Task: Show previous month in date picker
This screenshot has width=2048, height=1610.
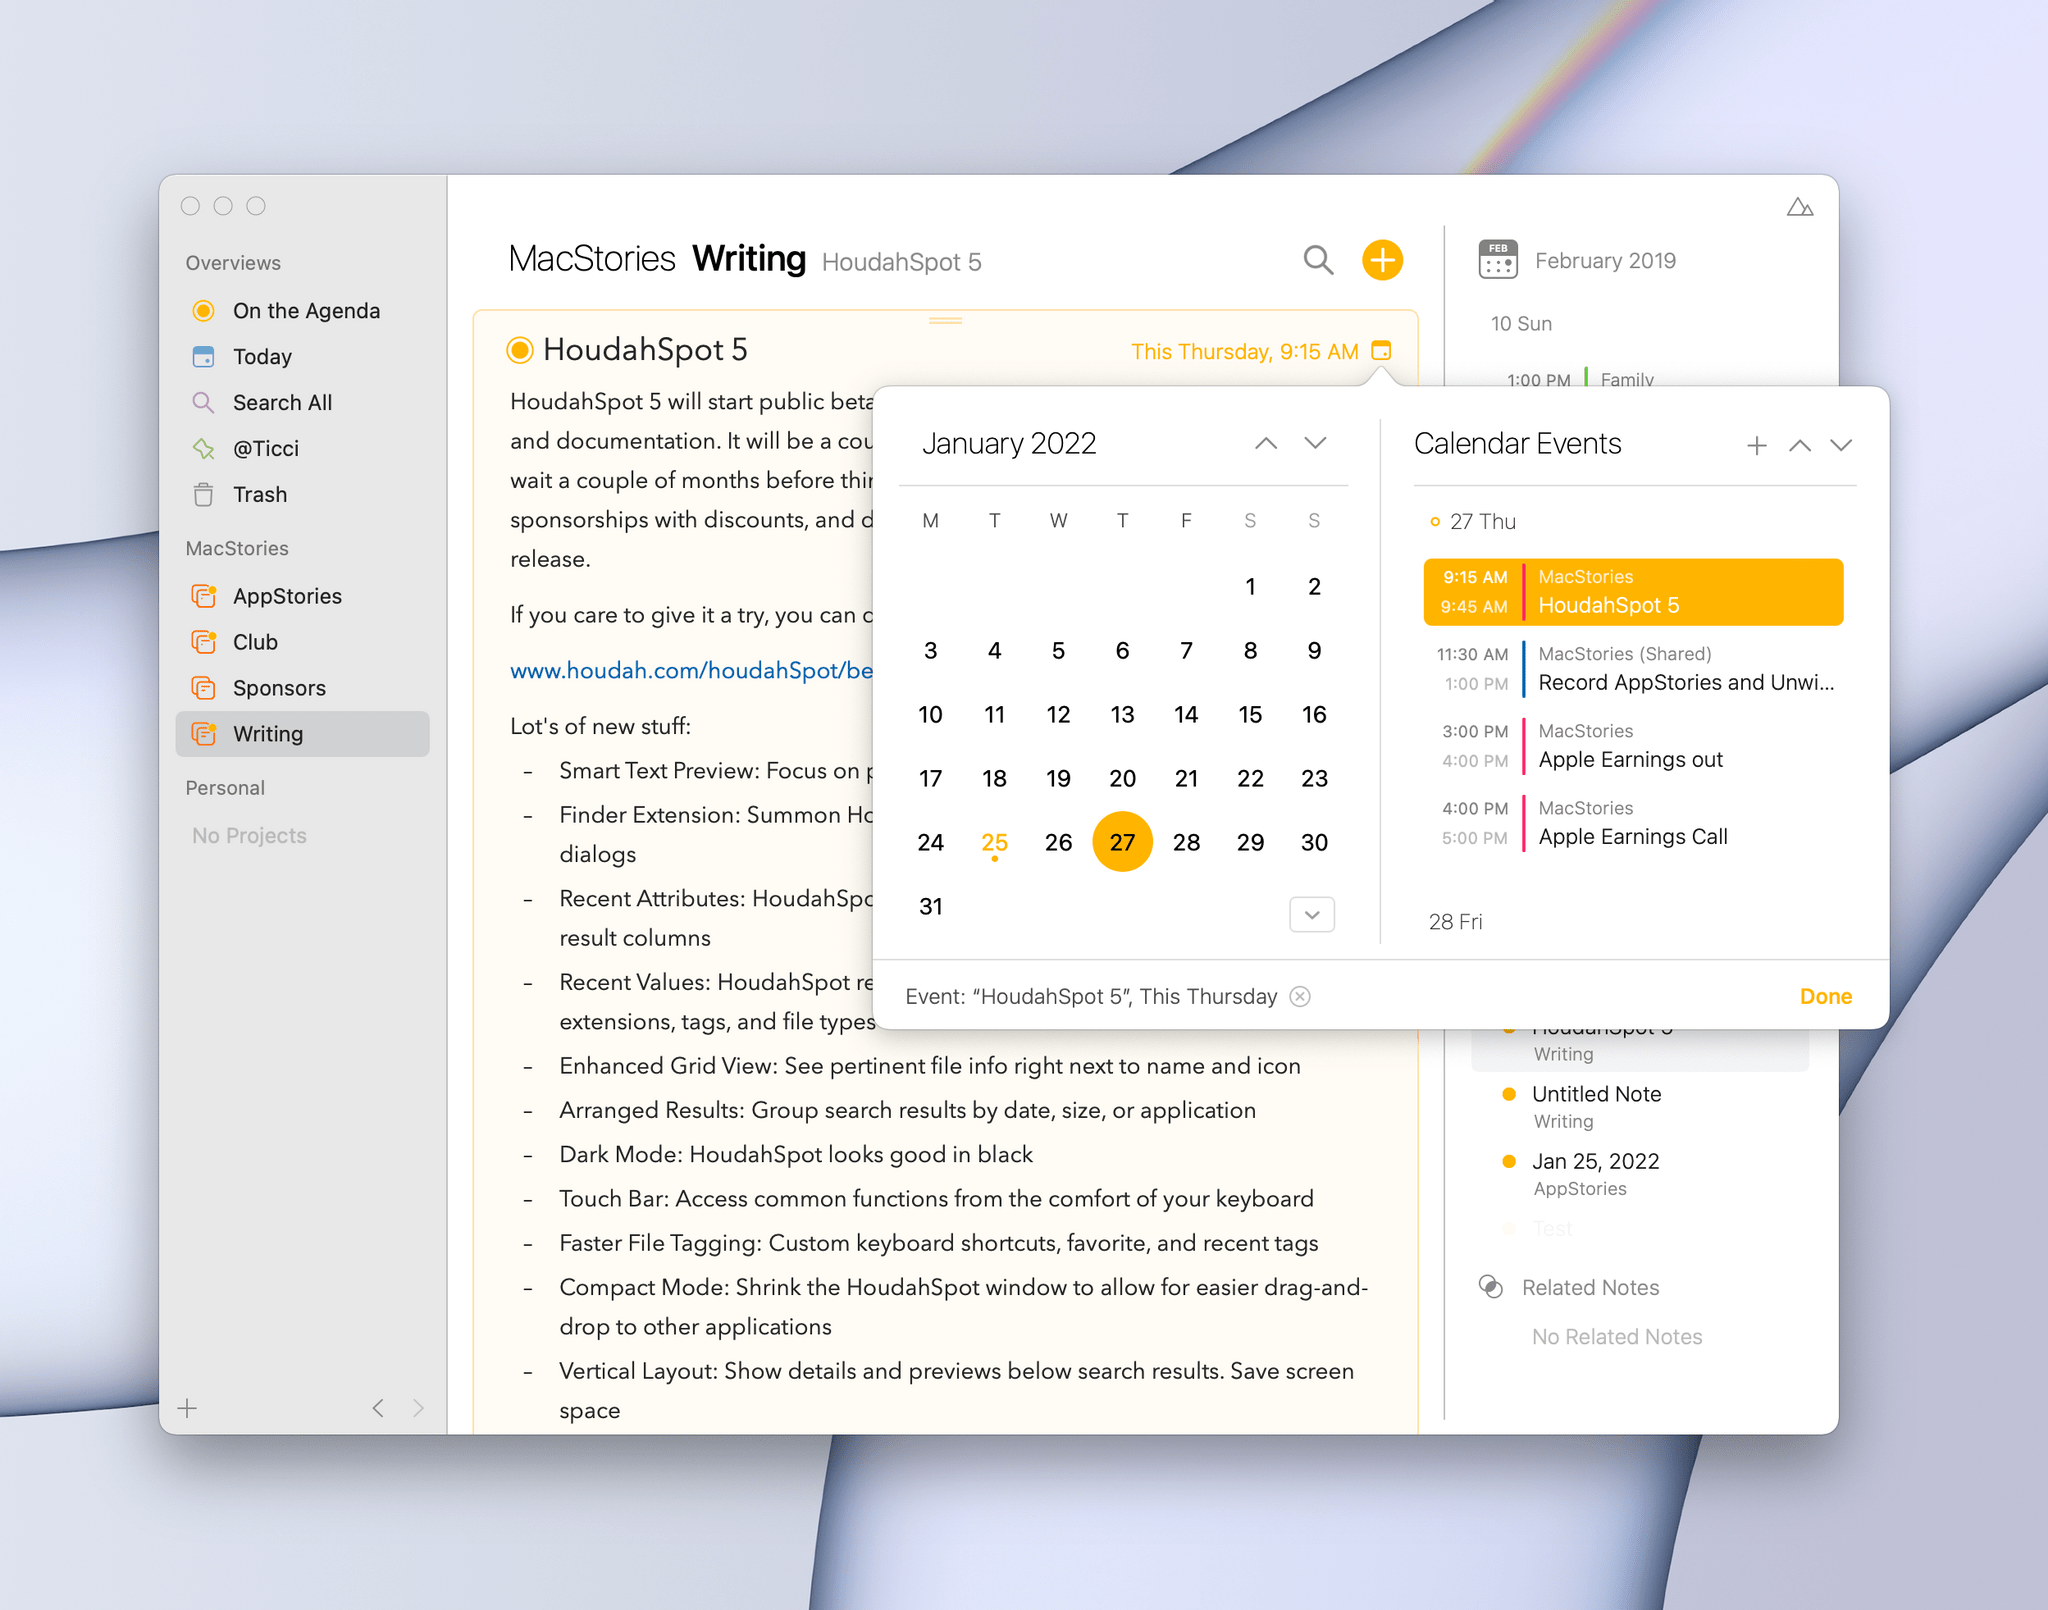Action: (x=1266, y=443)
